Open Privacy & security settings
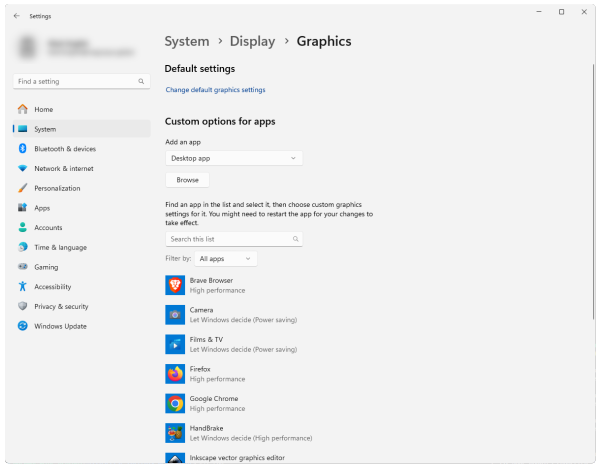This screenshot has height=468, width=600. coord(61,306)
